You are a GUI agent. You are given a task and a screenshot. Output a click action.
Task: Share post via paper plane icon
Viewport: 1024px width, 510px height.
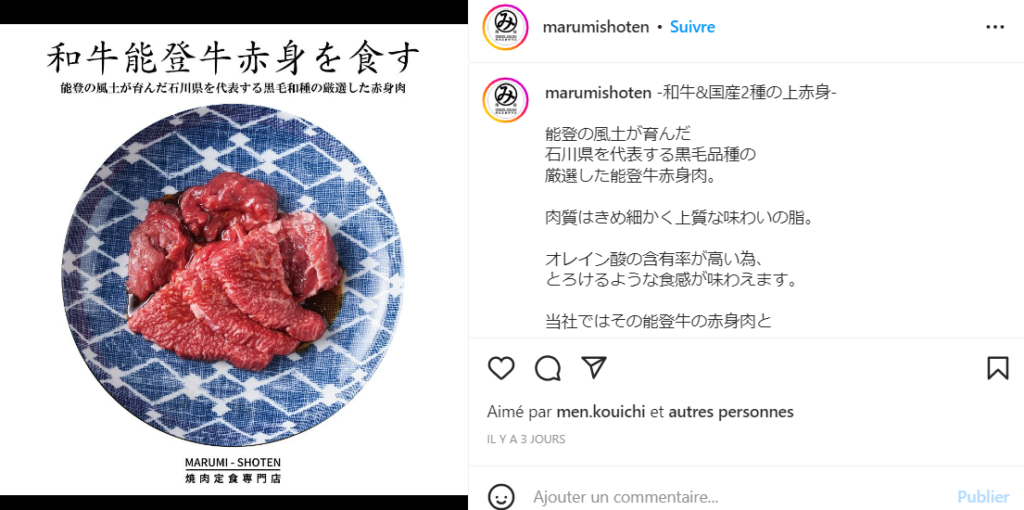(594, 368)
